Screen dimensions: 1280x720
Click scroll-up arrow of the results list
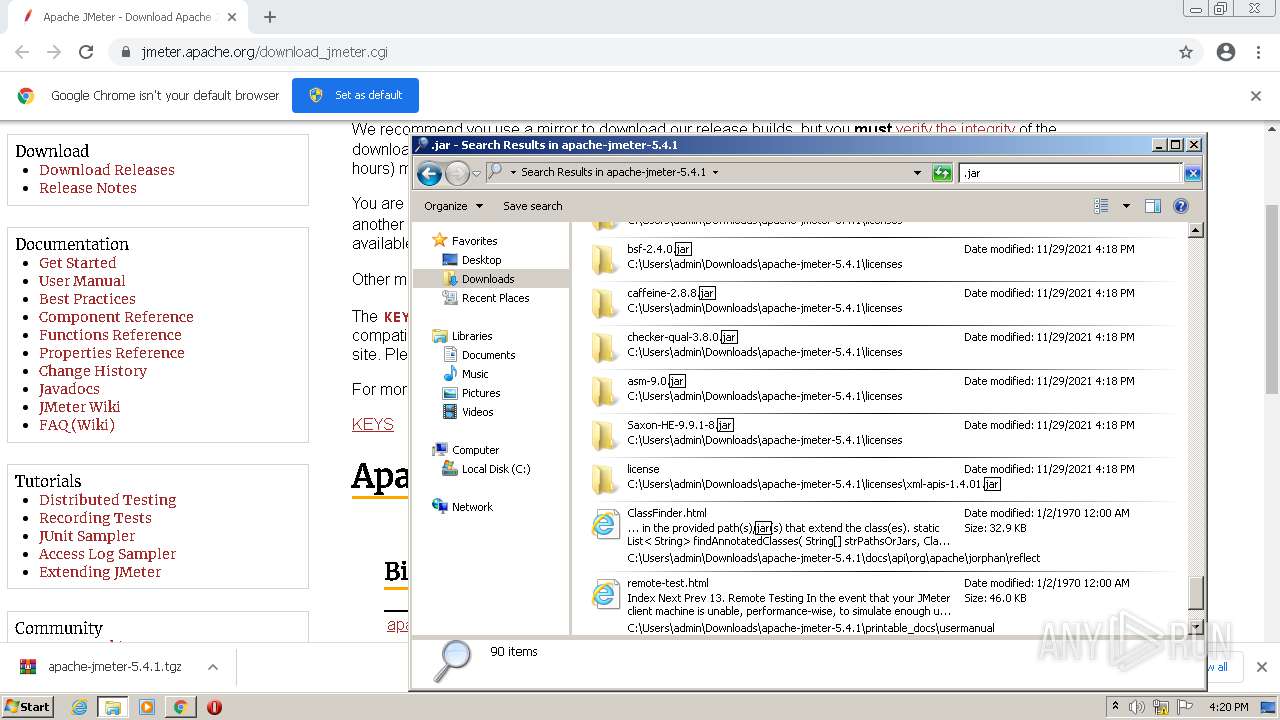(1195, 230)
